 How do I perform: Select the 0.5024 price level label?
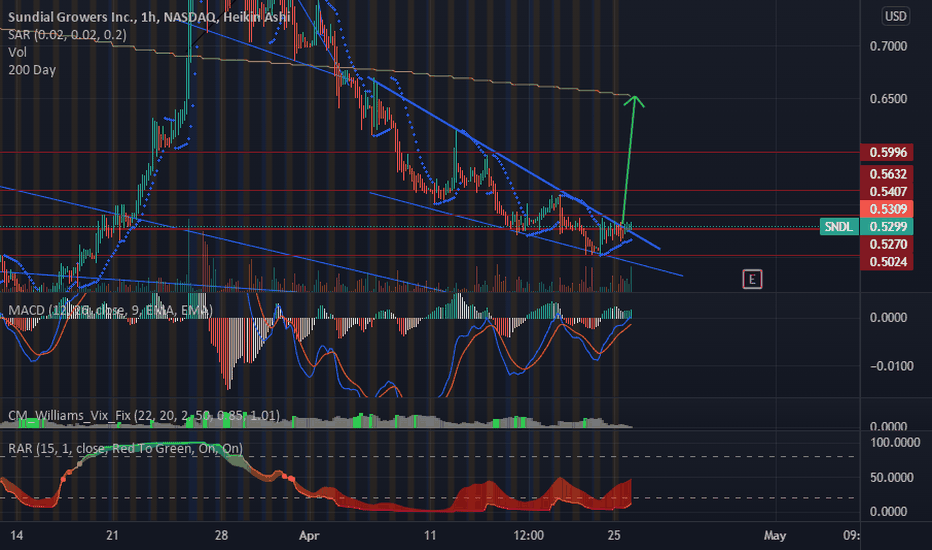click(887, 262)
